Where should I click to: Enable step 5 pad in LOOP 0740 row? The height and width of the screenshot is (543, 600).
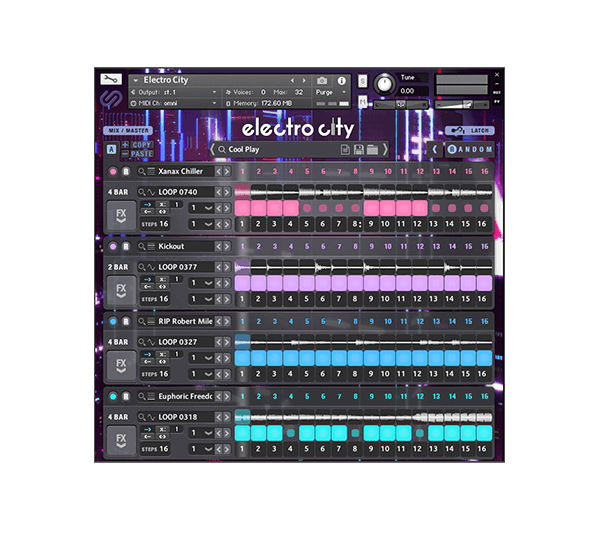(307, 208)
